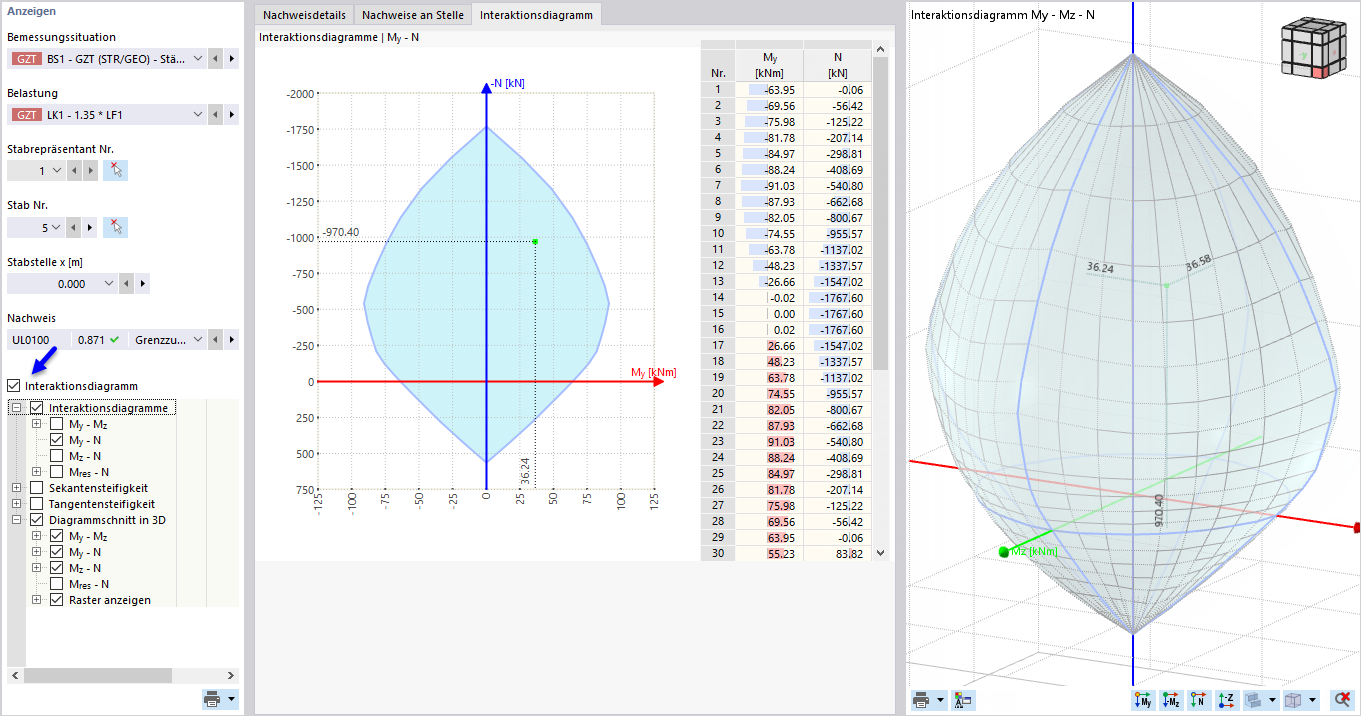Open the Nachweise an Stelle tab
The height and width of the screenshot is (716, 1361).
click(x=413, y=15)
